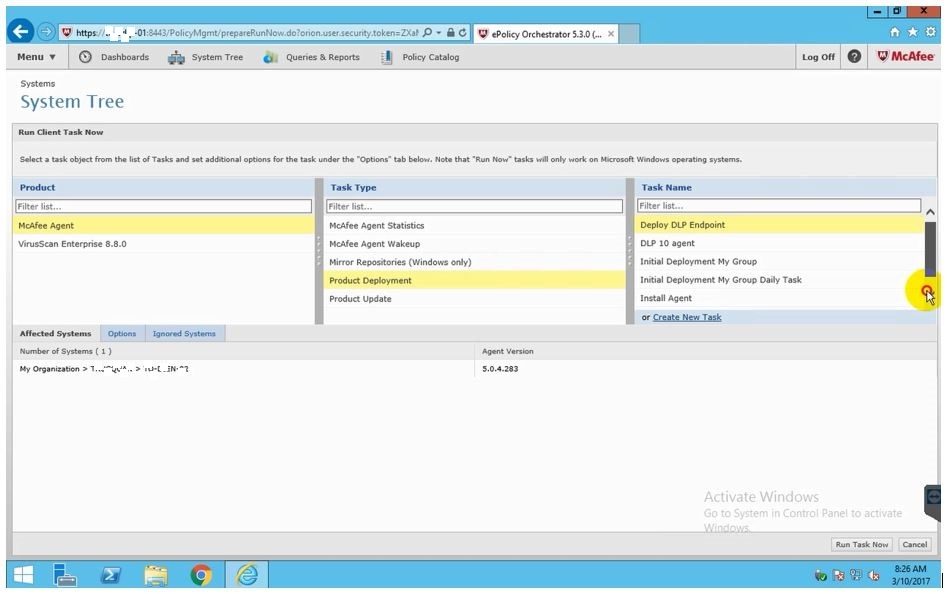
Task: Open Queries & Reports icon
Action: (271, 57)
